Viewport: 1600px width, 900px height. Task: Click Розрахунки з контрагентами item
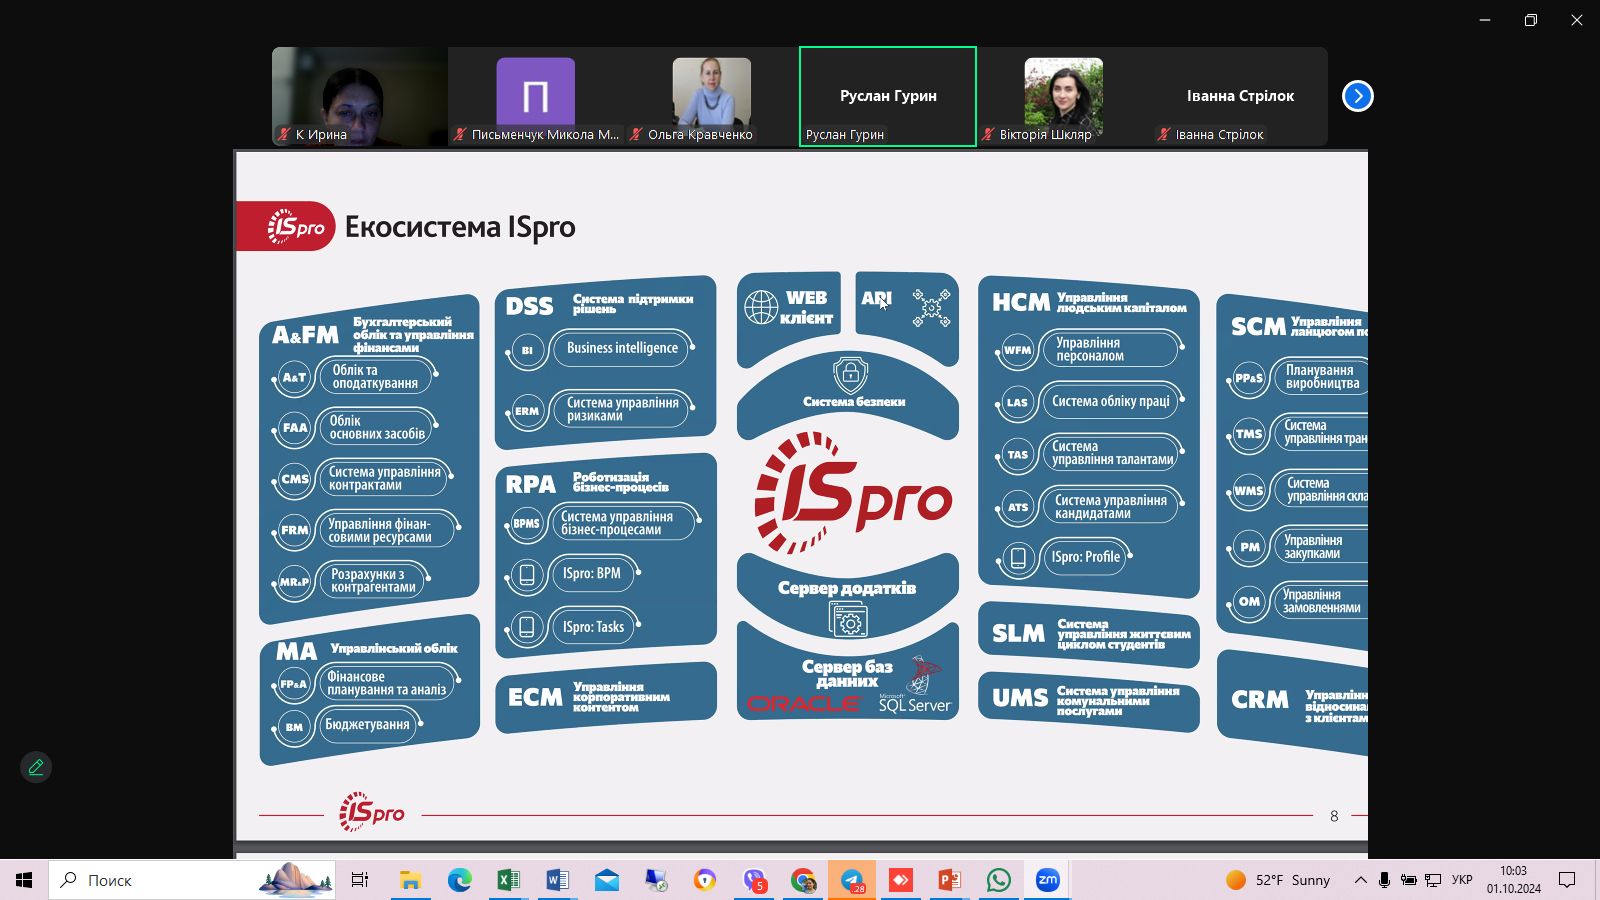tap(373, 581)
